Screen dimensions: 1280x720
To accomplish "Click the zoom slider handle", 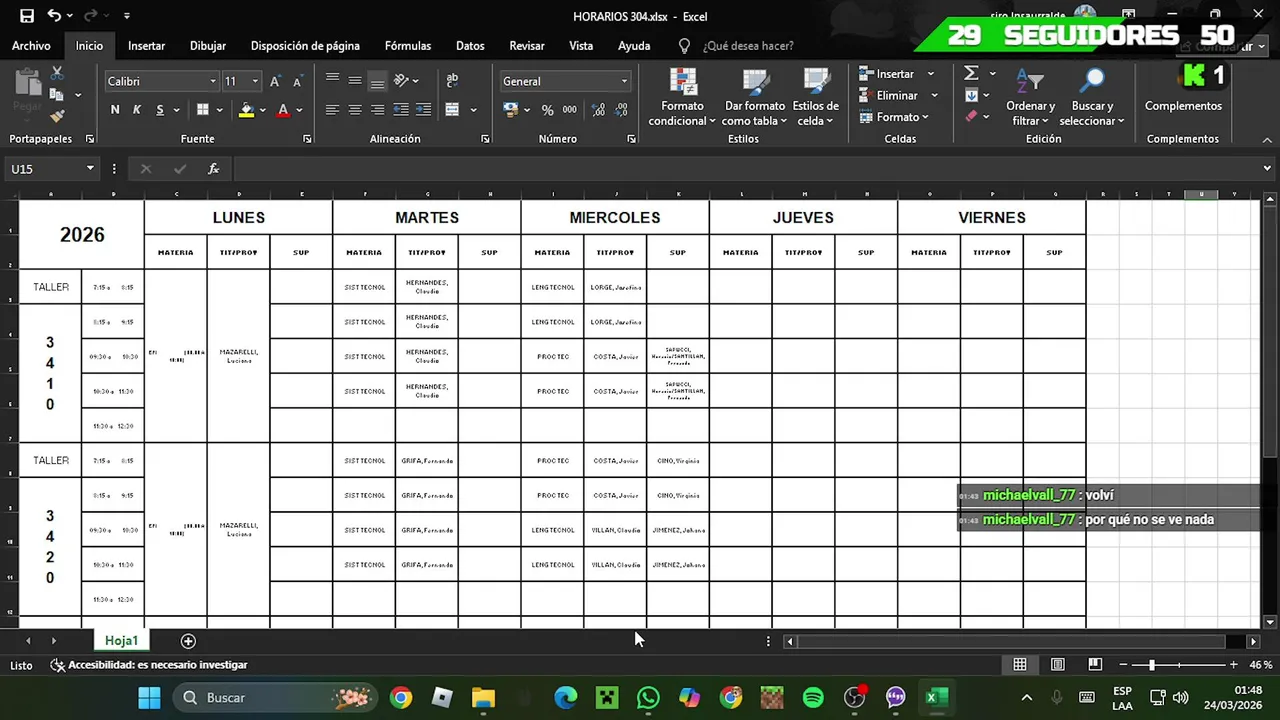I will [1152, 665].
